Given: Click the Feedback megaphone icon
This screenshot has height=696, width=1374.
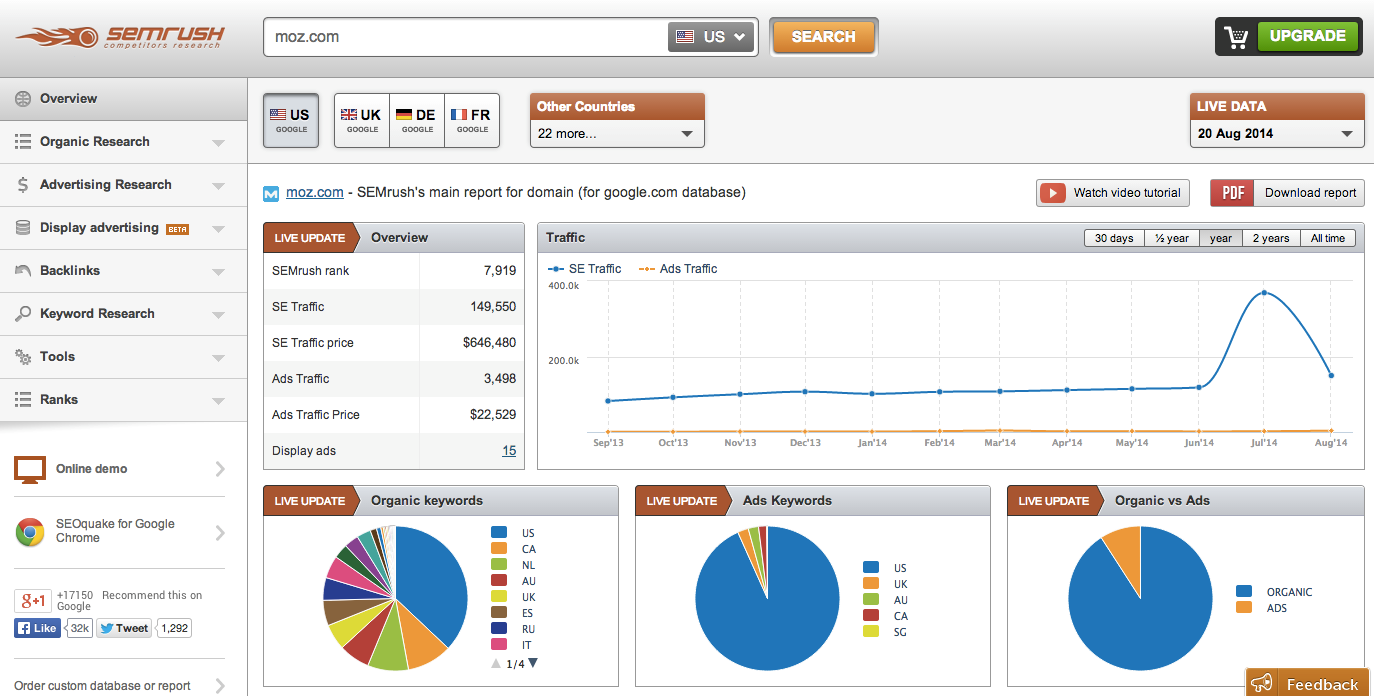Looking at the screenshot, I should (1263, 684).
